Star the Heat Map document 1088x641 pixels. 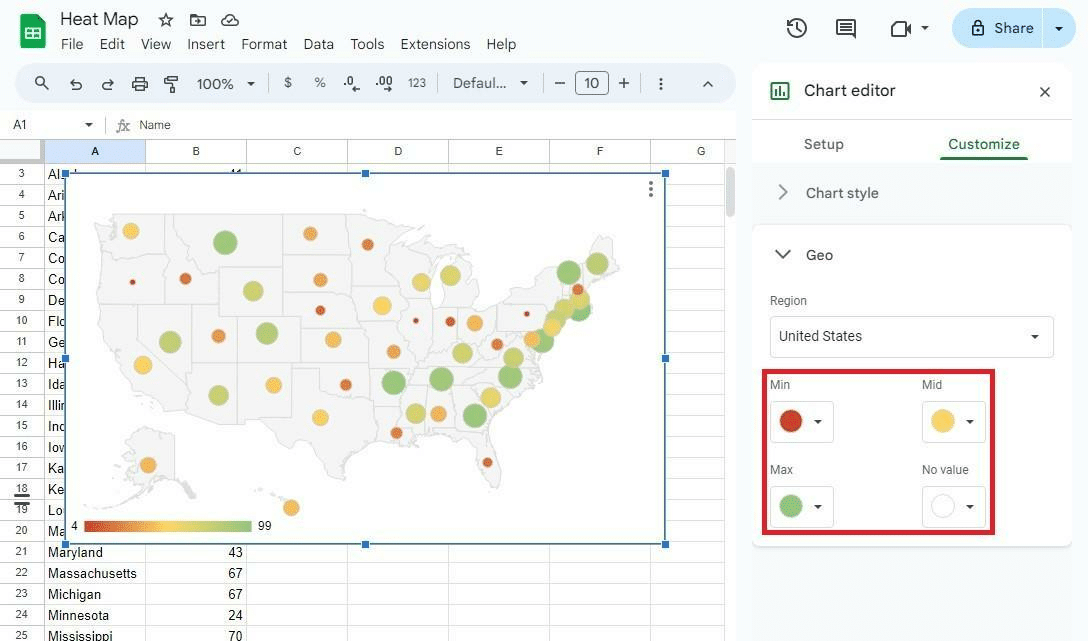(x=165, y=20)
